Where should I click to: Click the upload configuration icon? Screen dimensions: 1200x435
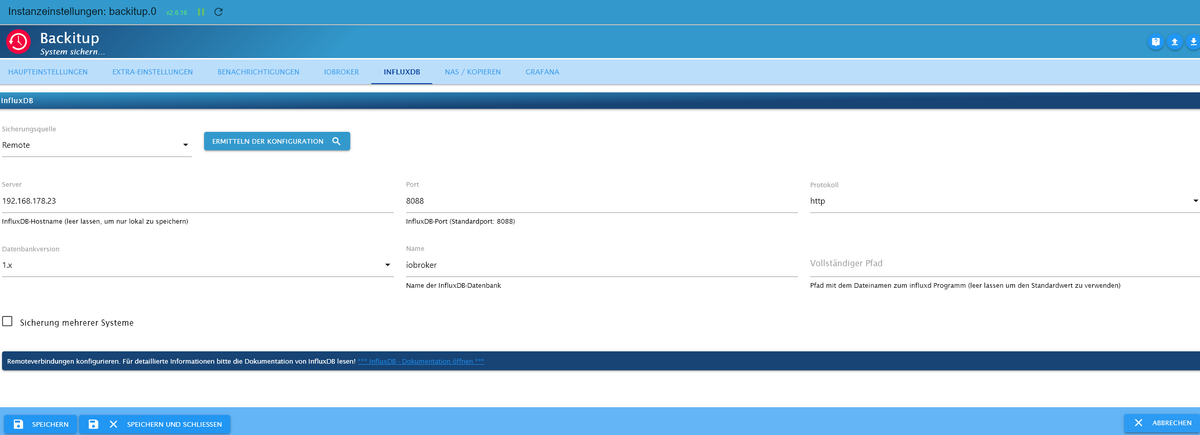click(1174, 42)
